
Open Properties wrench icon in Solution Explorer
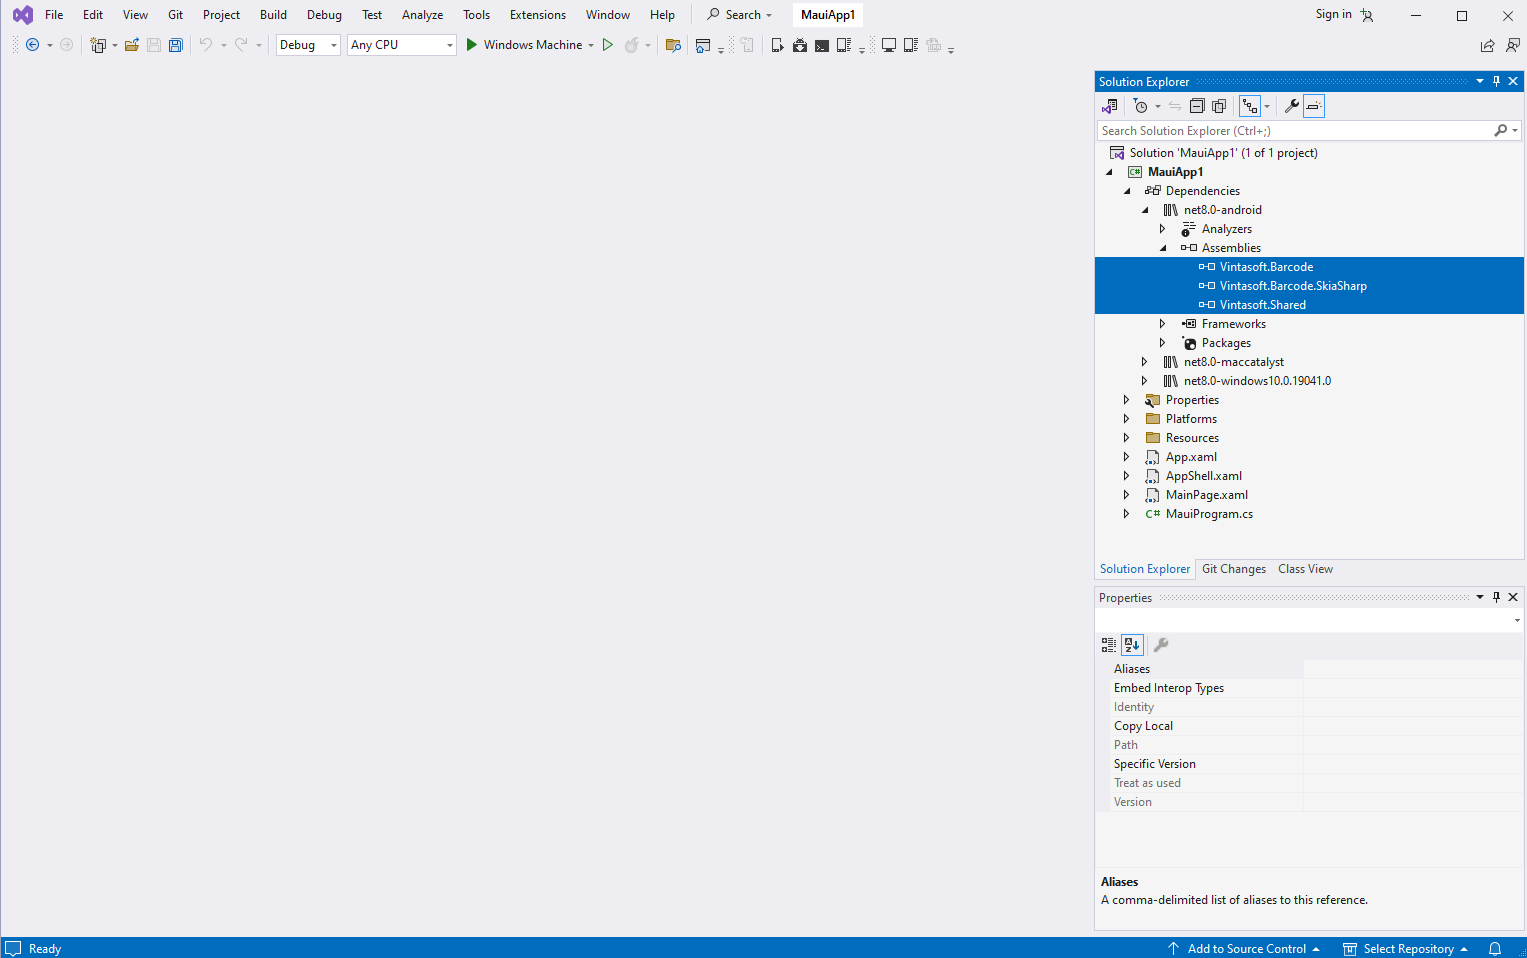(1291, 106)
